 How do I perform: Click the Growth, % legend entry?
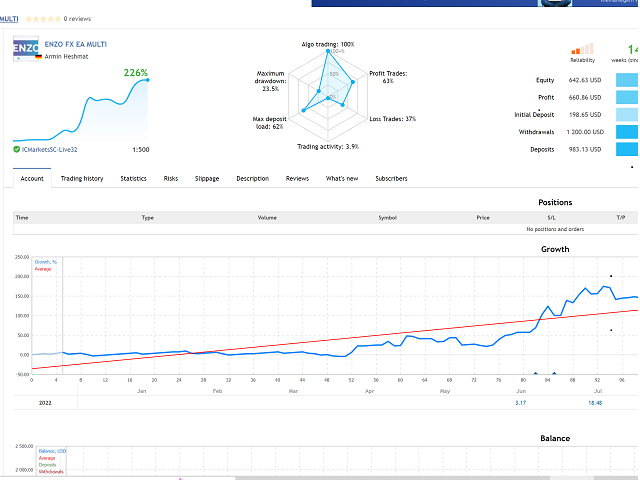(x=46, y=262)
